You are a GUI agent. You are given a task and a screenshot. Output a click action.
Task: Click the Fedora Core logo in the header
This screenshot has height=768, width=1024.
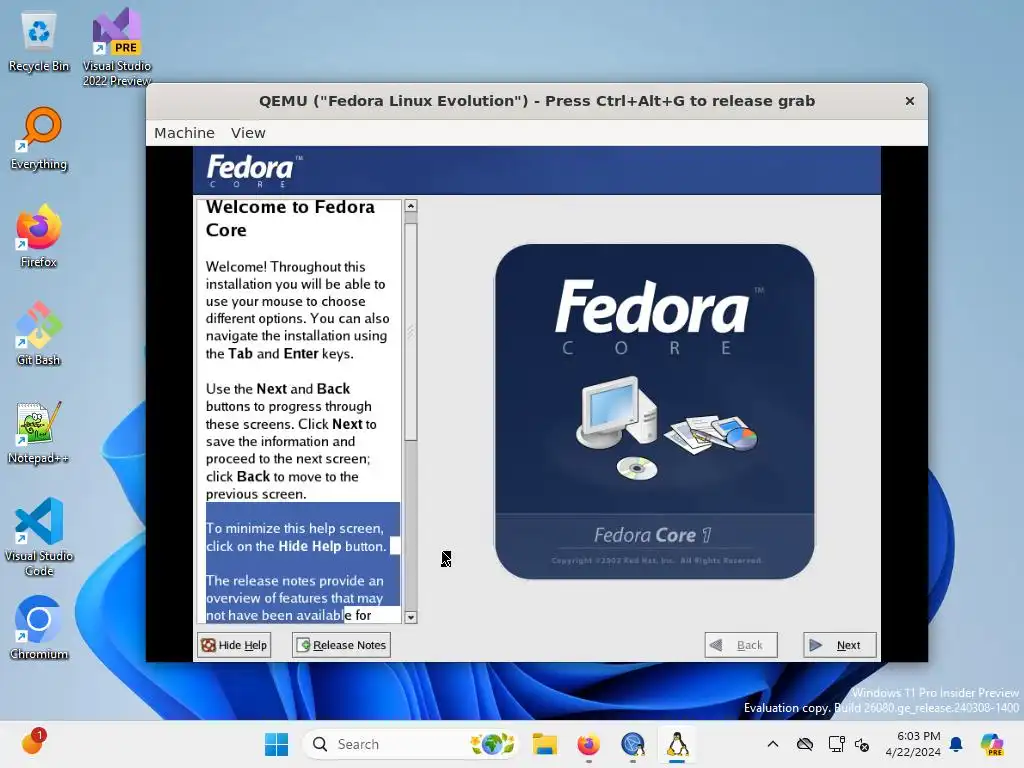254,170
